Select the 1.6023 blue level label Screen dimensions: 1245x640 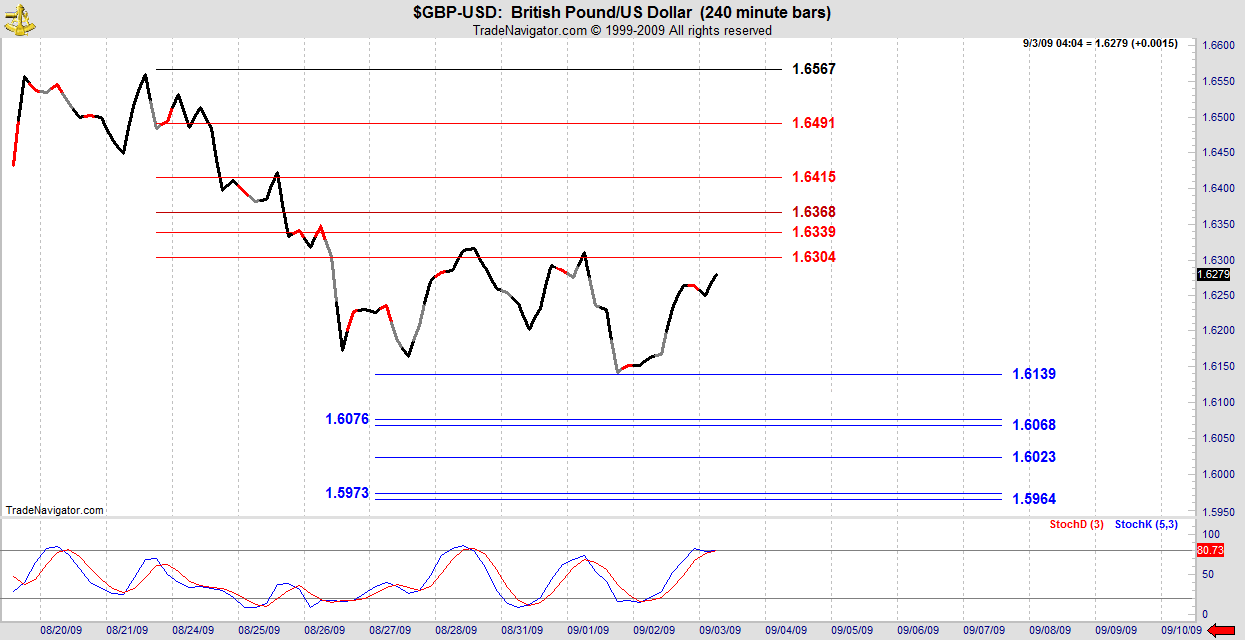[x=1033, y=457]
